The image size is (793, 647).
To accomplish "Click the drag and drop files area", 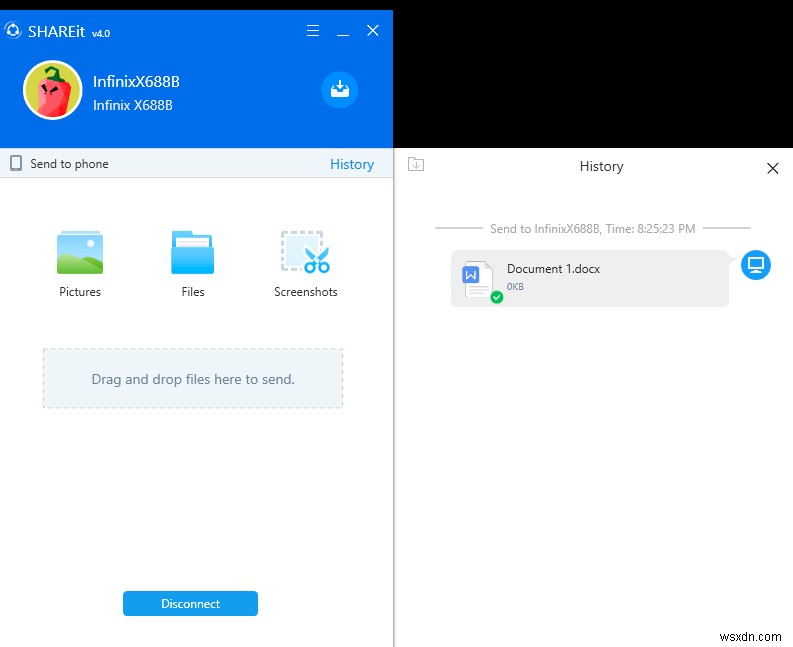I will coord(193,378).
